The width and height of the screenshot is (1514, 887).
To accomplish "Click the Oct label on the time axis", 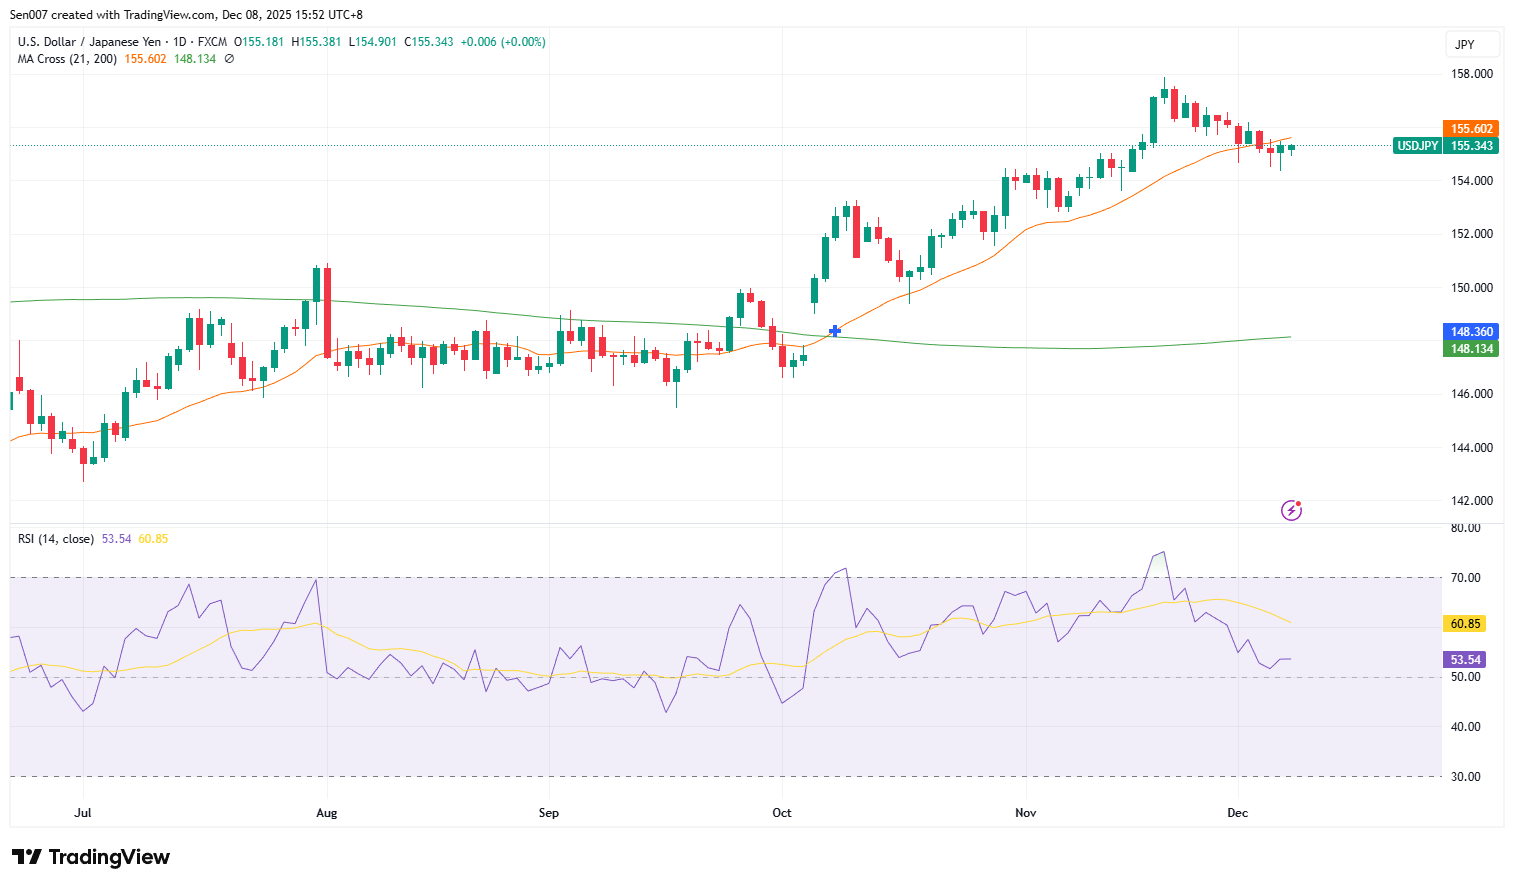I will 781,813.
